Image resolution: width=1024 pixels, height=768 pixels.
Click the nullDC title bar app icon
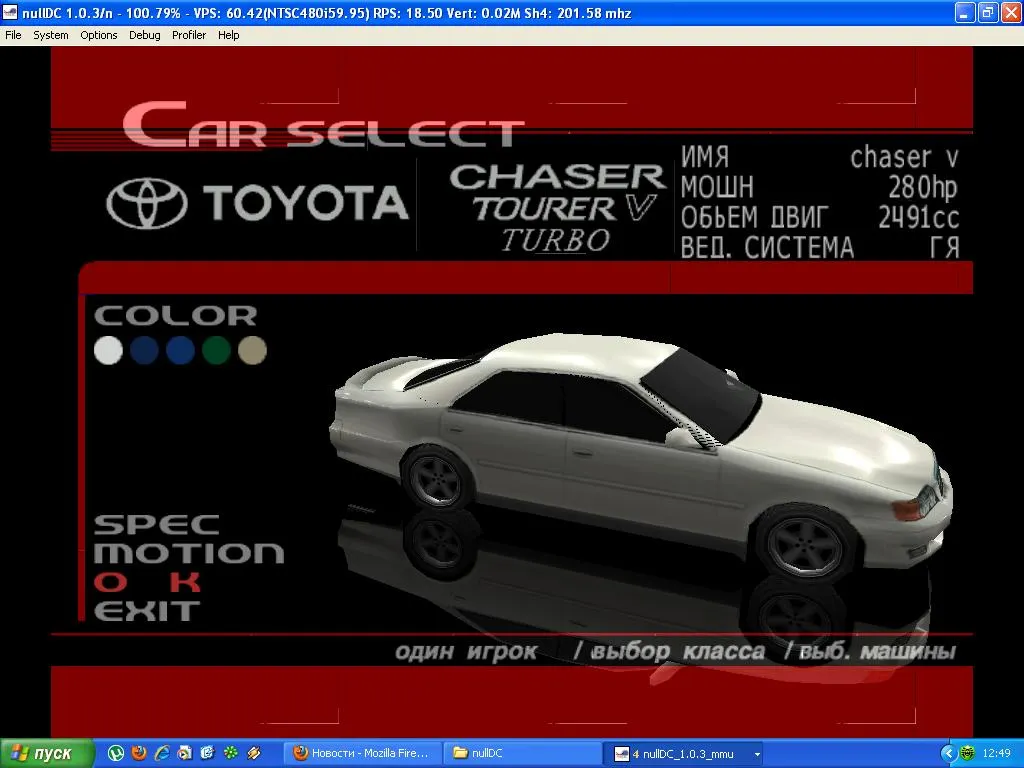[10, 13]
